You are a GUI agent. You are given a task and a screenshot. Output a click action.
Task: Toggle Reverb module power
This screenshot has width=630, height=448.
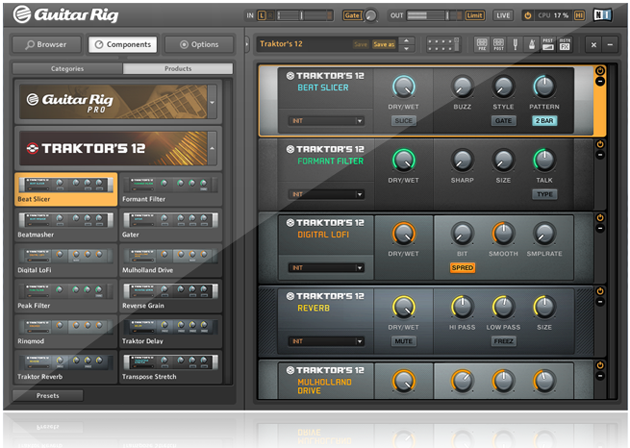point(600,291)
